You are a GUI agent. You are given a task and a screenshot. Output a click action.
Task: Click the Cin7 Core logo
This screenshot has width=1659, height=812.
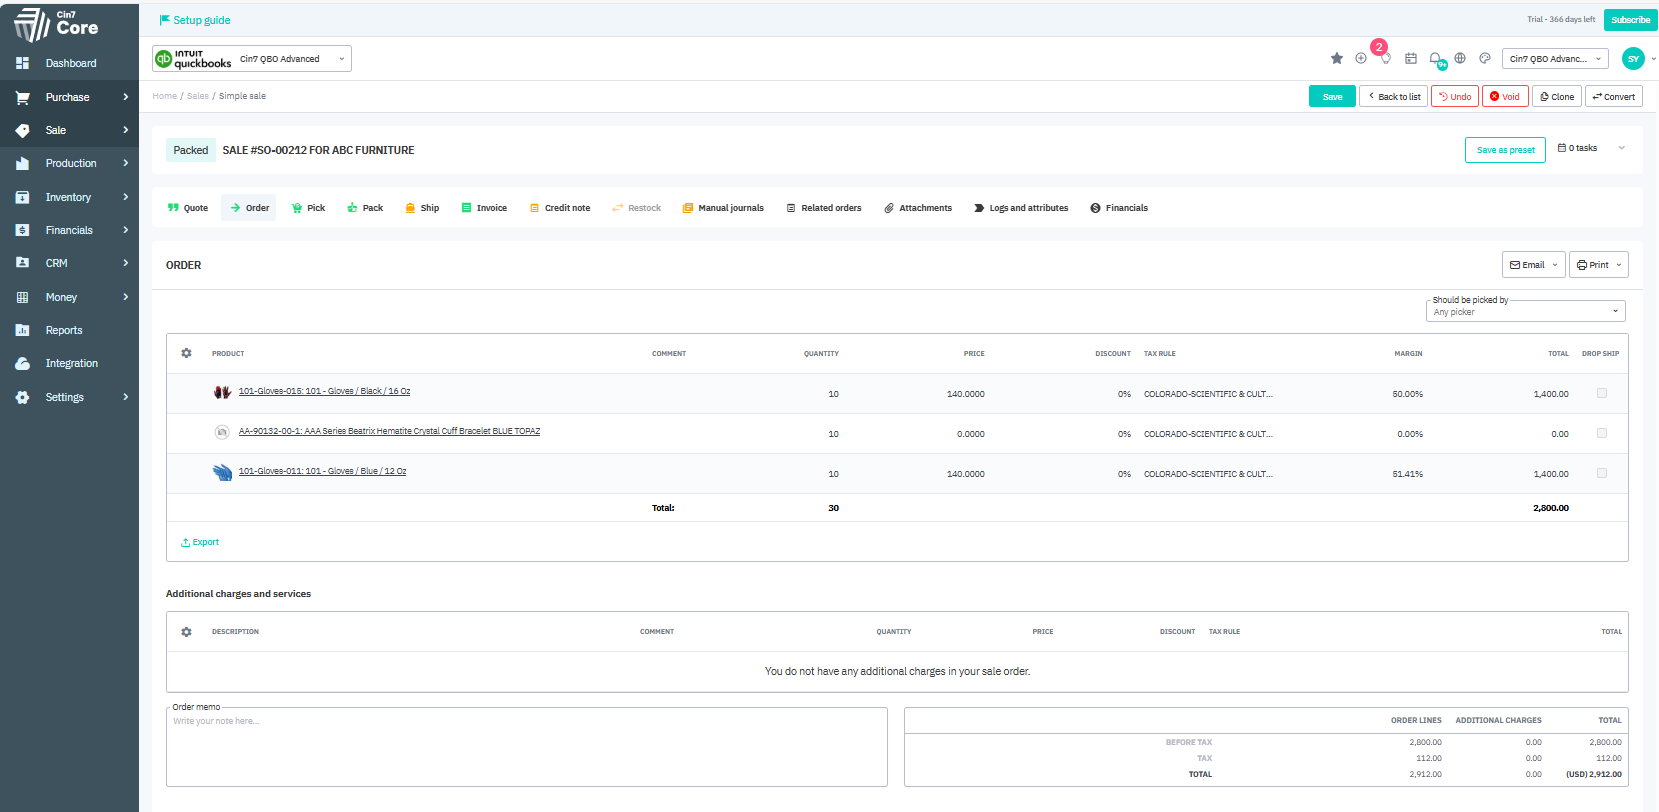pyautogui.click(x=56, y=24)
